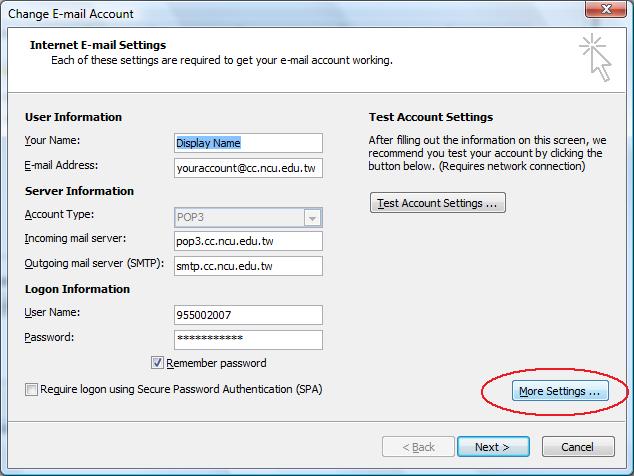Click the Logon Information section heading
This screenshot has height=476, width=634.
click(x=77, y=289)
